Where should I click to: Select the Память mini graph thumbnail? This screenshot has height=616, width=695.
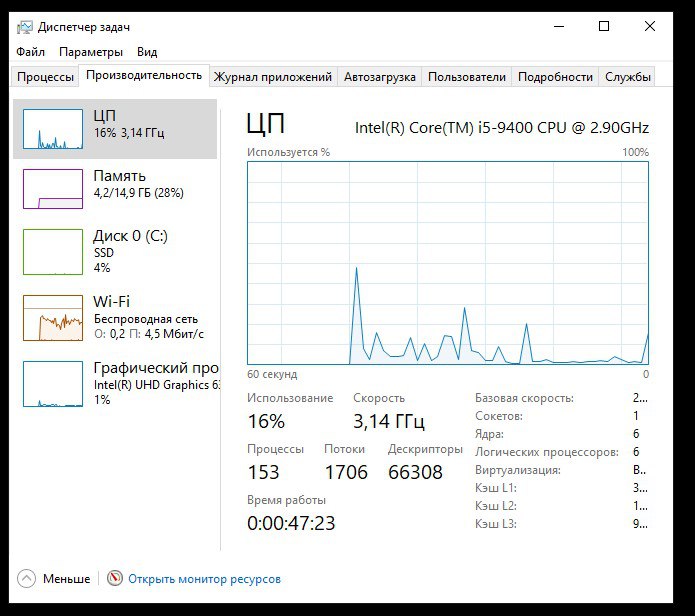pos(53,189)
